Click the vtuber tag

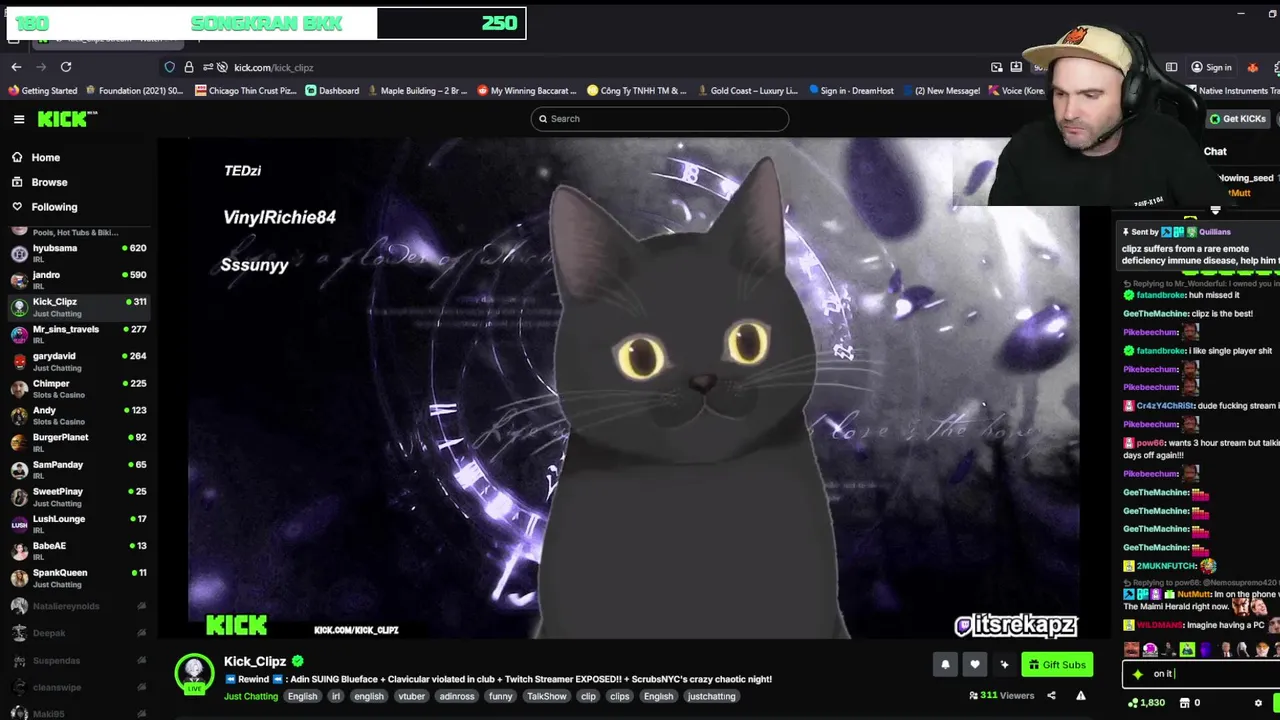(412, 696)
